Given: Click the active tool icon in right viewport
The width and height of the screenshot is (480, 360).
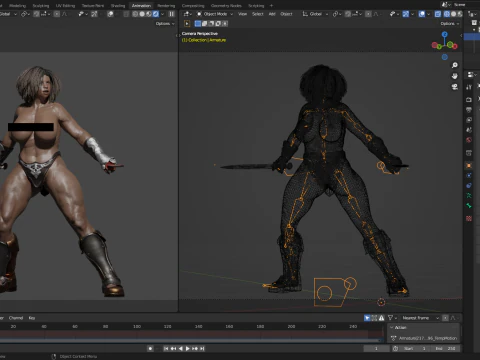Looking at the screenshot, I should [187, 24].
